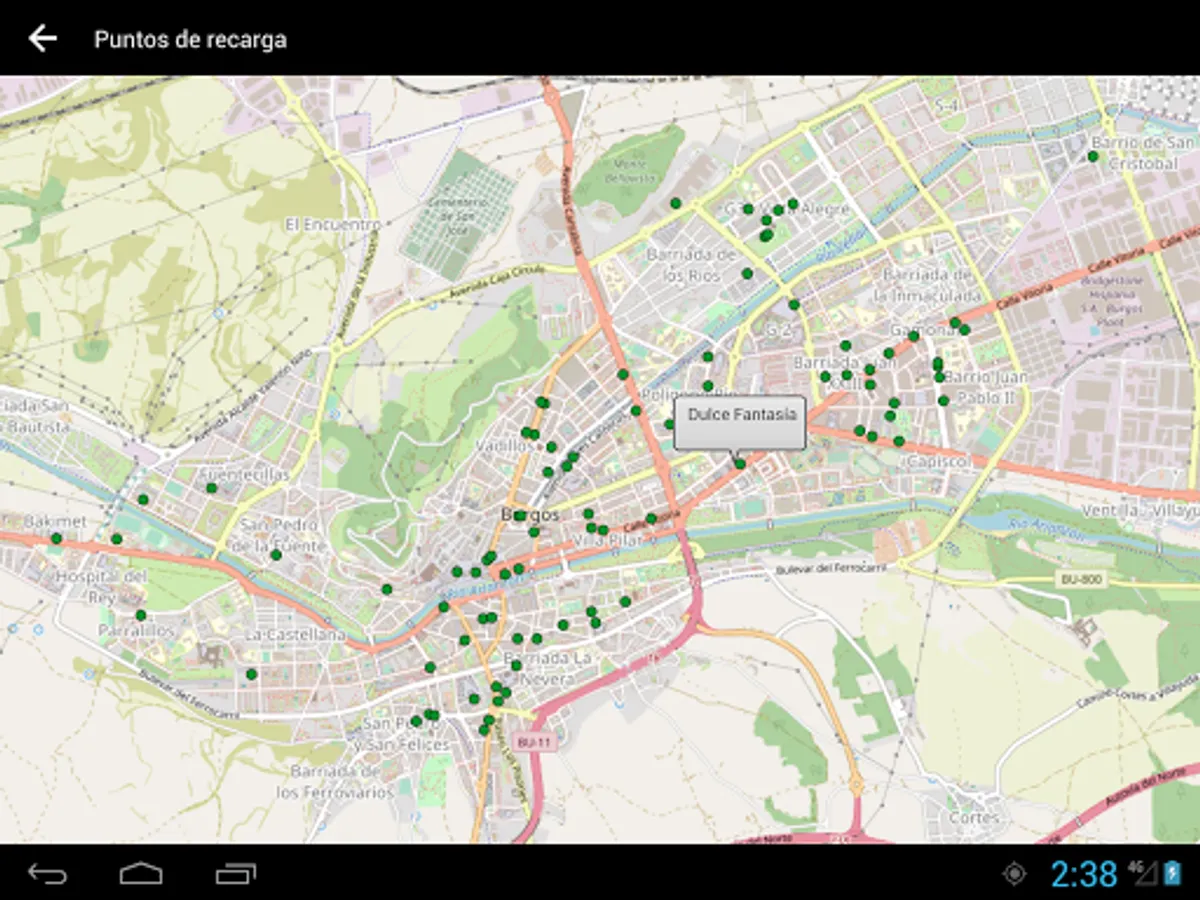Viewport: 1200px width, 900px height.
Task: Tap the marker above Hospital del Rey's Parralillos label
Action: [x=140, y=615]
